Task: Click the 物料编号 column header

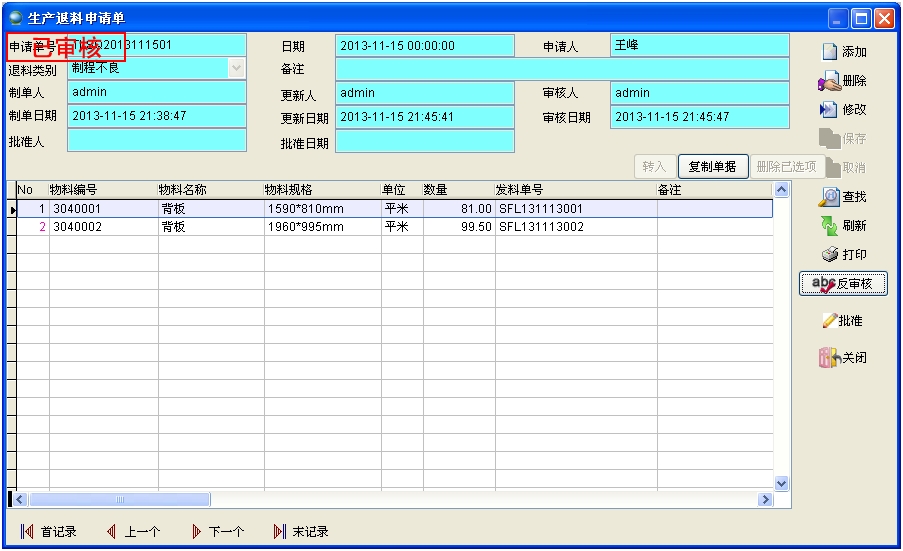Action: (x=102, y=189)
